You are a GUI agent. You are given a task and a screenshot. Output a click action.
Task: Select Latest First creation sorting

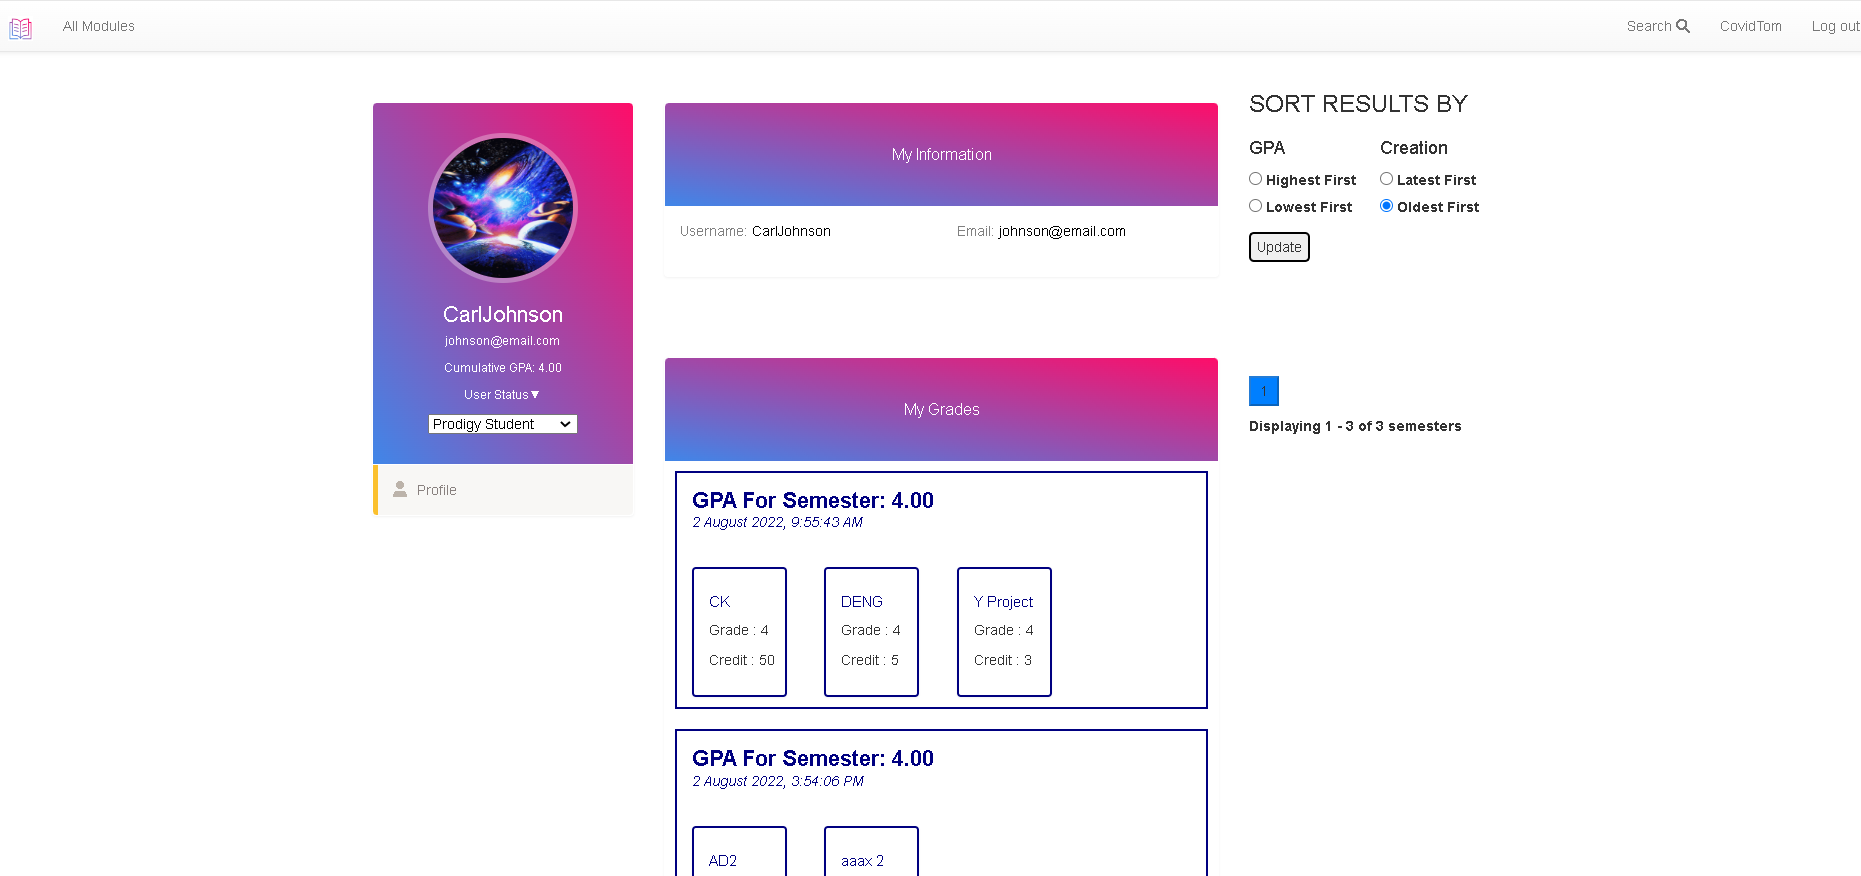click(x=1386, y=179)
